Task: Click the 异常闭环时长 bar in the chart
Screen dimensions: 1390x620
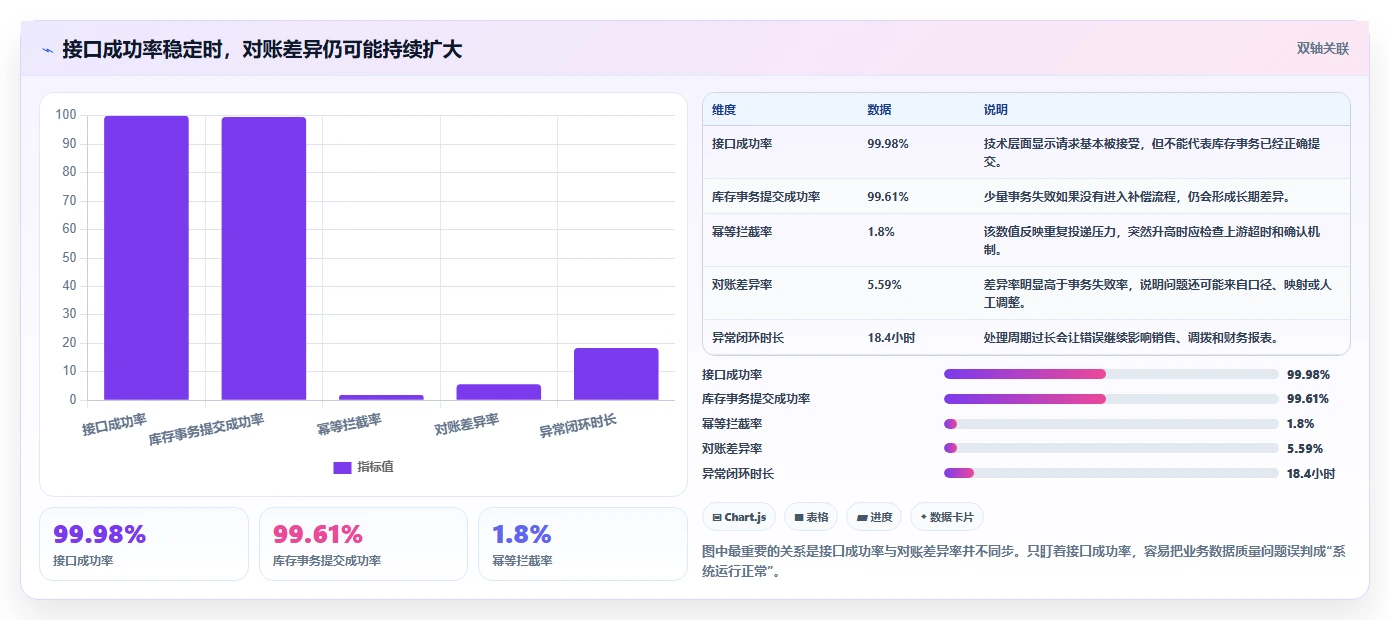Action: click(616, 374)
